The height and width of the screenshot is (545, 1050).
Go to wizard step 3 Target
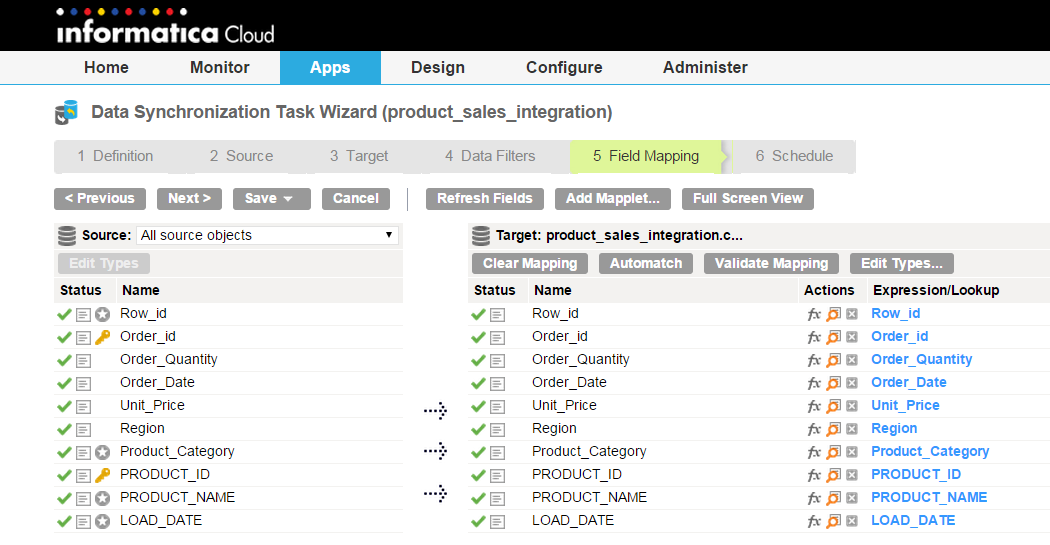[x=359, y=156]
